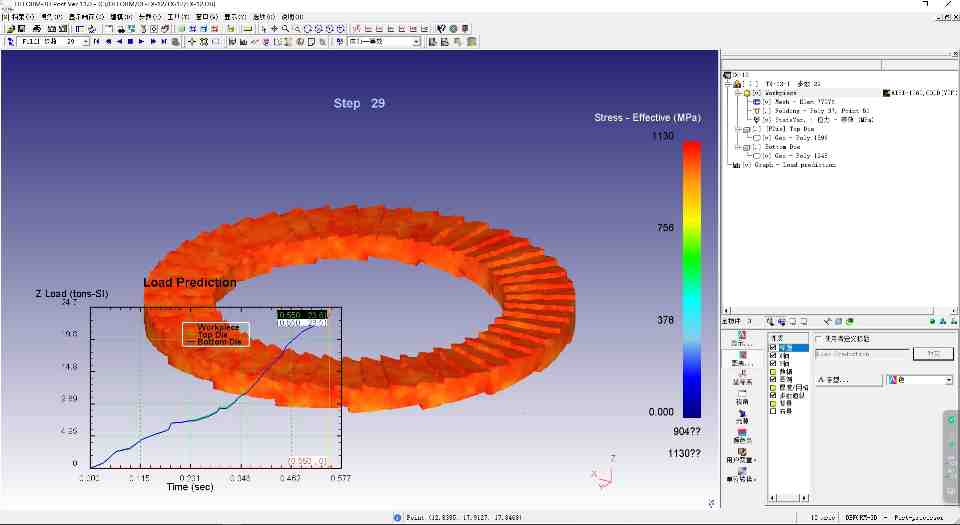
Task: Jump to the first step button
Action: pyautogui.click(x=97, y=42)
